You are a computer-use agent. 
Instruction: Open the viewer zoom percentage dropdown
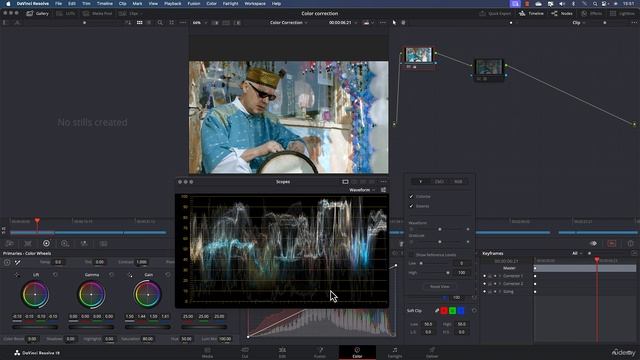pos(200,23)
